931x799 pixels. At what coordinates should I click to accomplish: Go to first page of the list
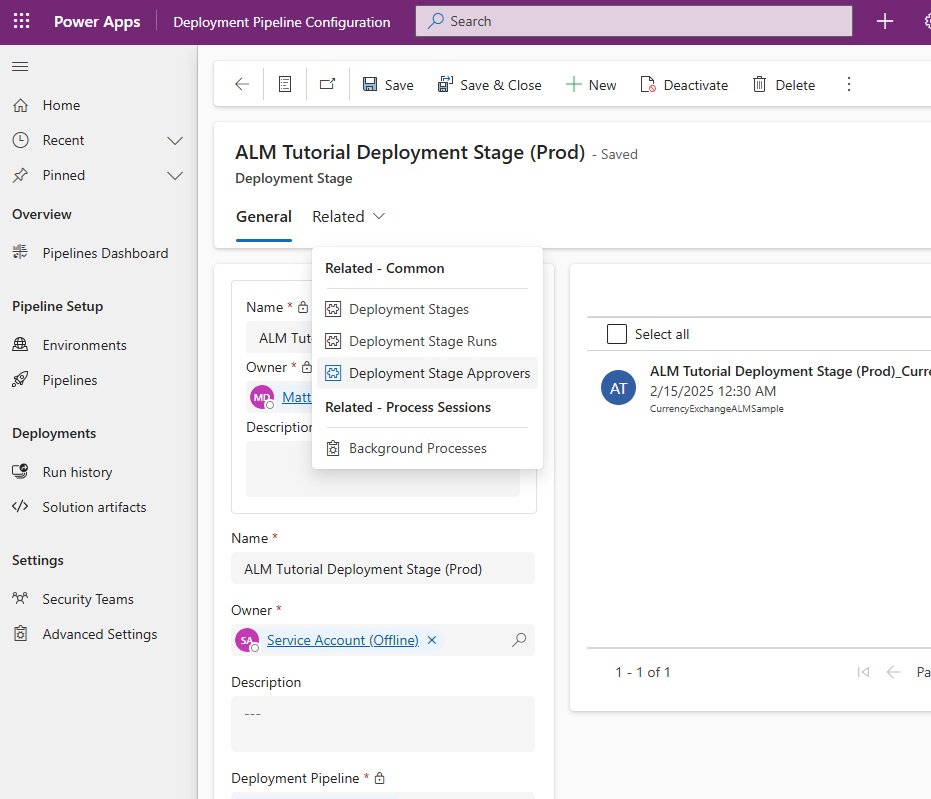[x=863, y=671]
